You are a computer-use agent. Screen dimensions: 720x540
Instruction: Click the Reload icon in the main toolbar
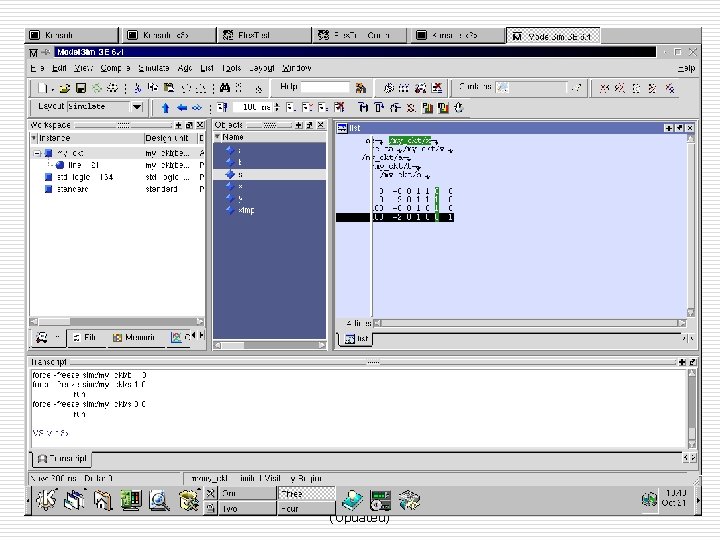tap(96, 88)
